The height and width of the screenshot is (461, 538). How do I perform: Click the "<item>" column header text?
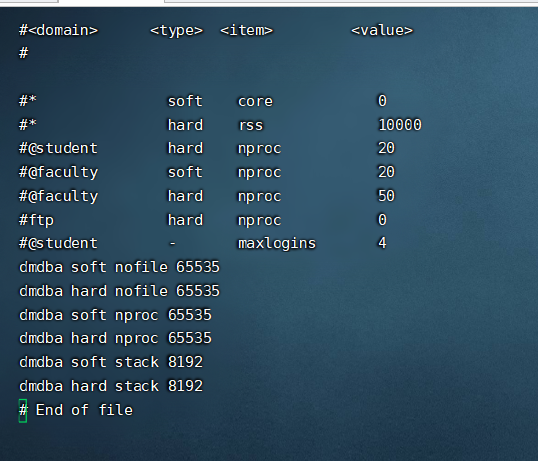pos(246,31)
